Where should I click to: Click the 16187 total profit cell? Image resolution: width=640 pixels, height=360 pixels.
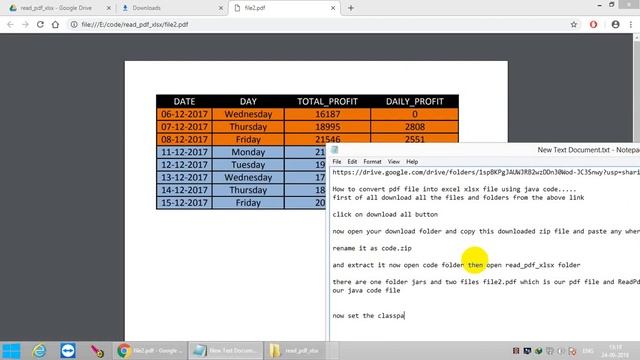point(327,114)
